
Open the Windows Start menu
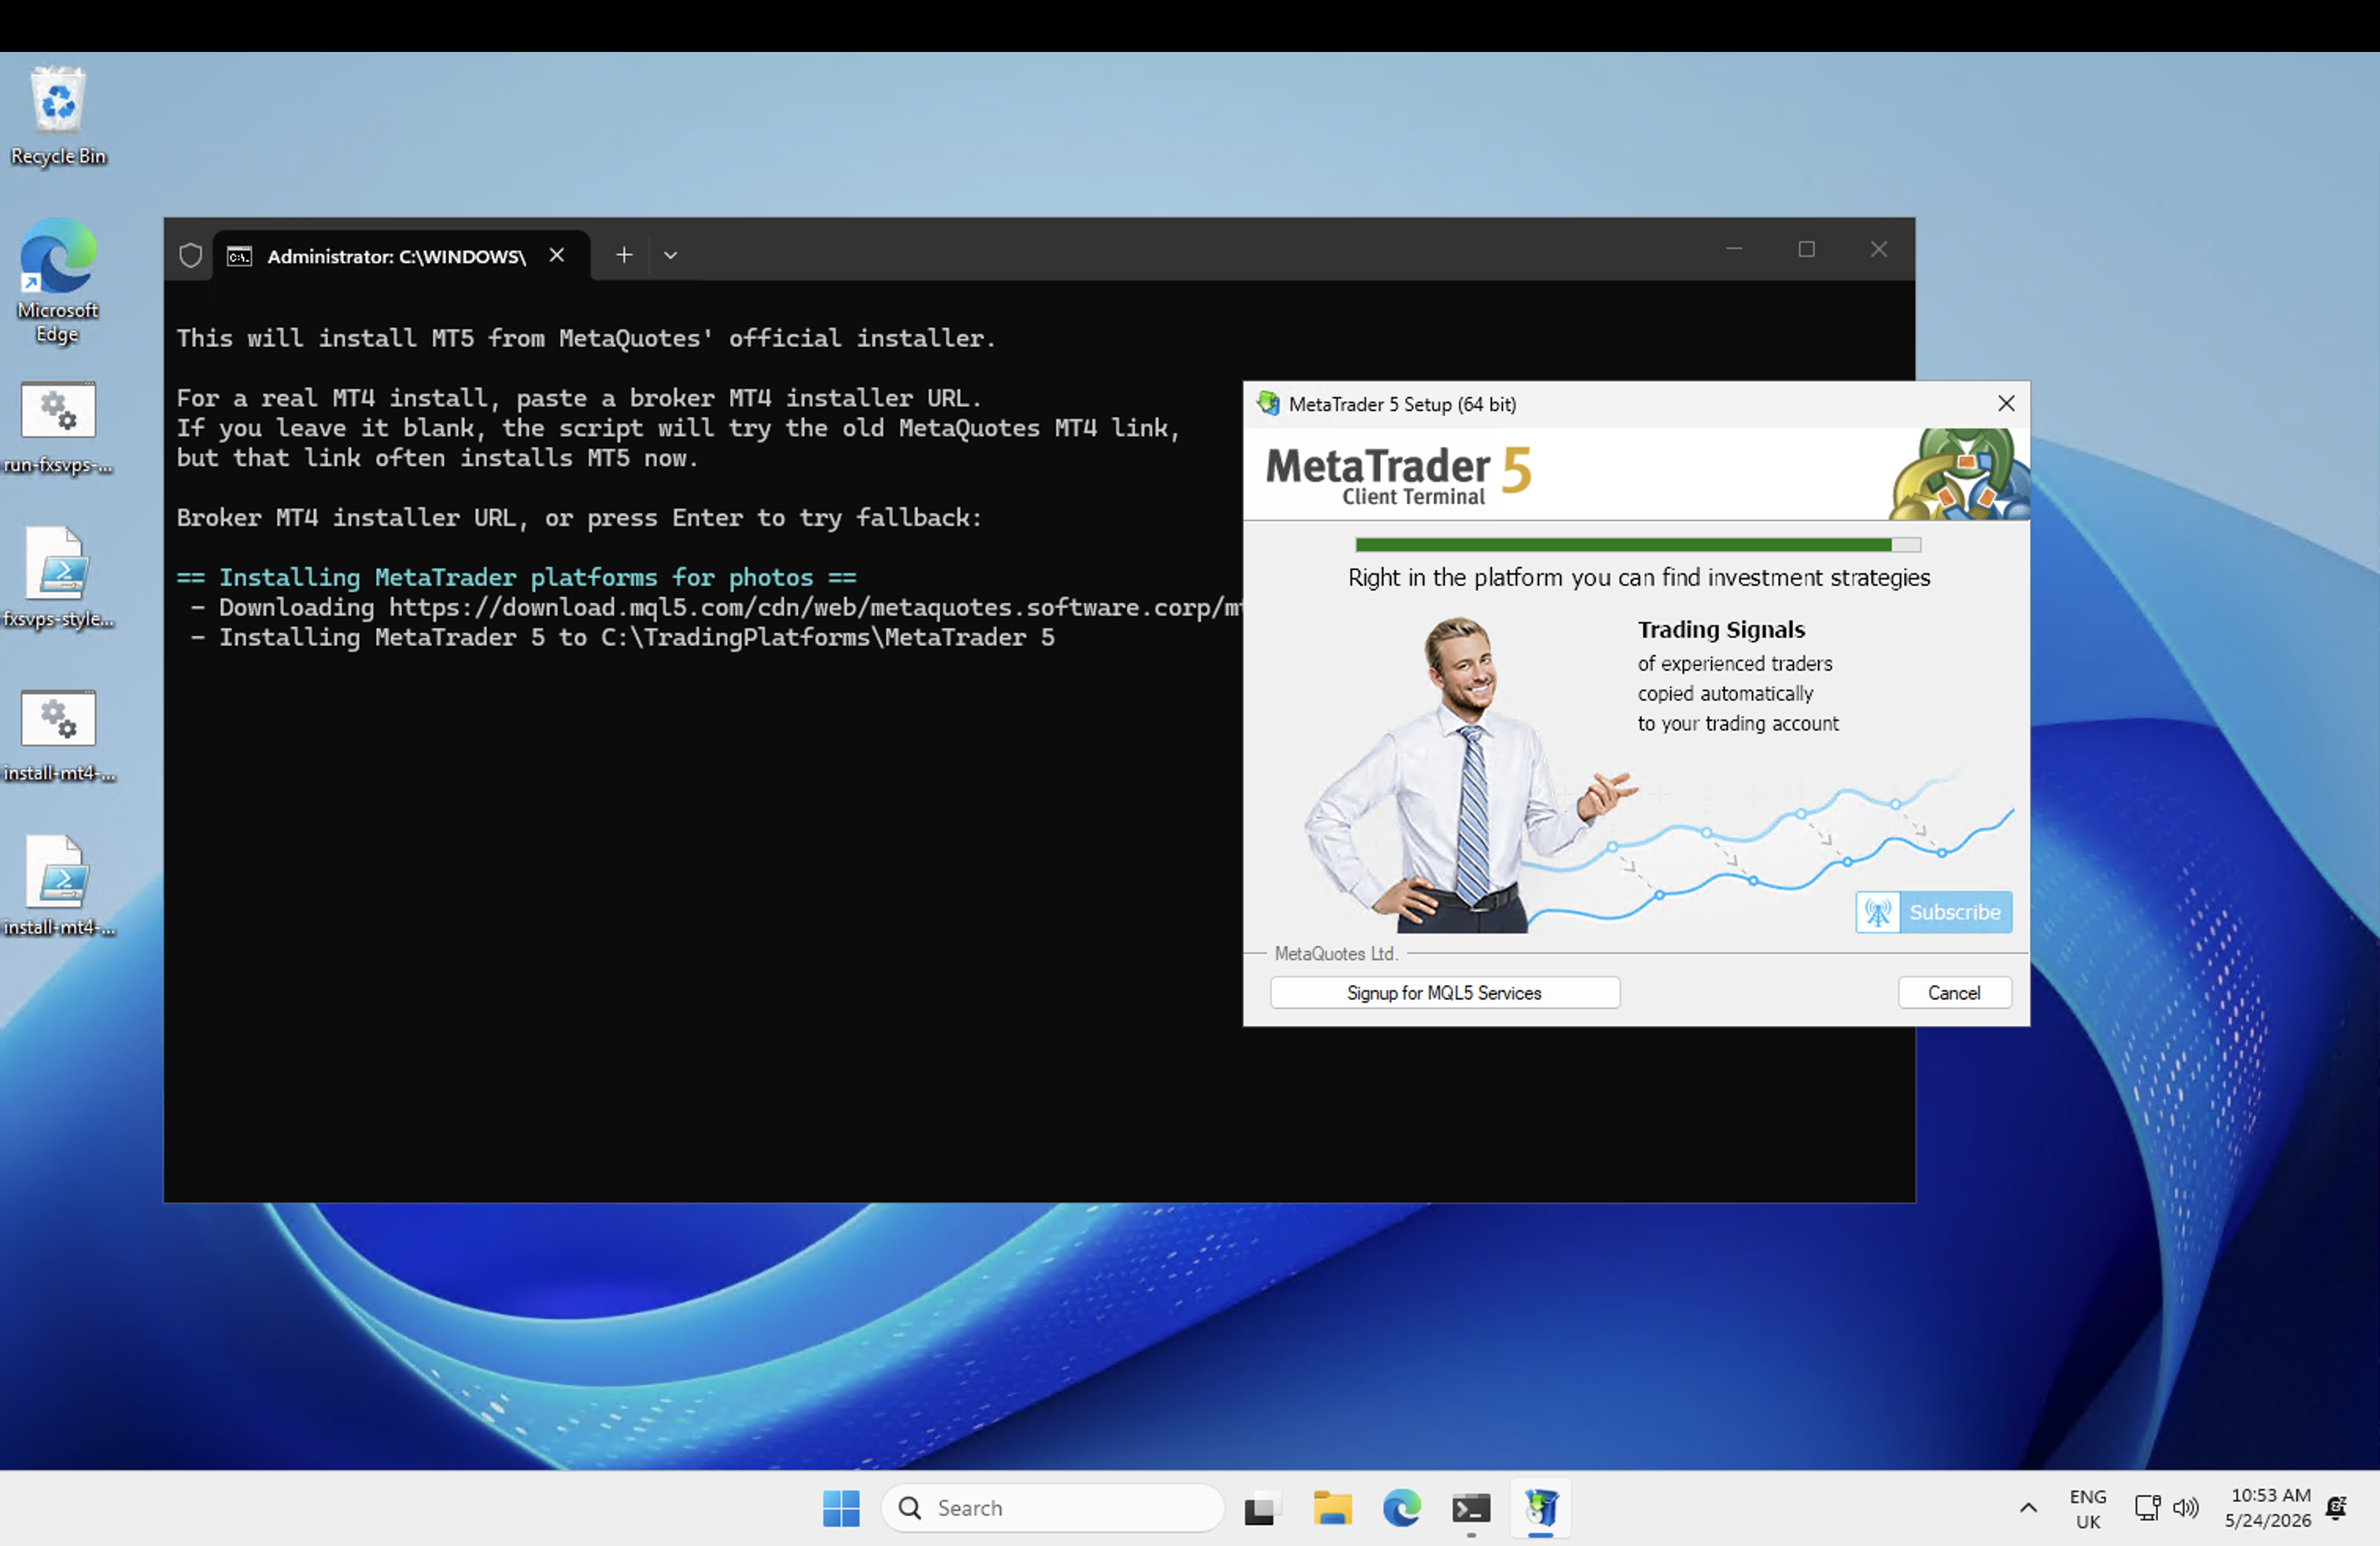pyautogui.click(x=841, y=1508)
